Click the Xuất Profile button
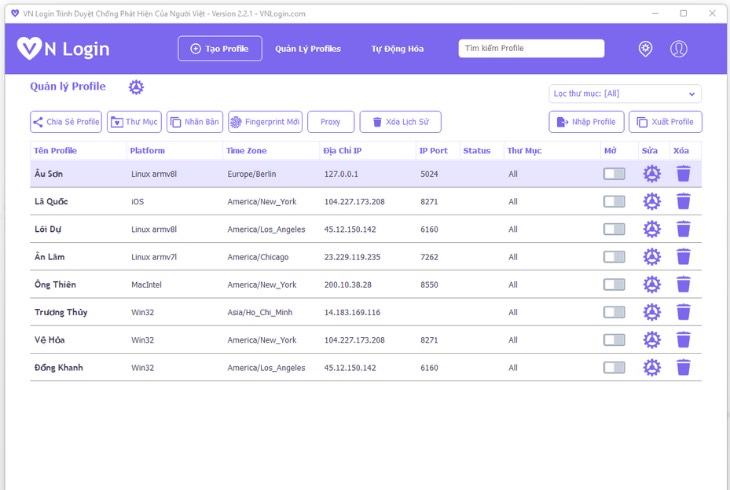730x490 pixels. 665,122
